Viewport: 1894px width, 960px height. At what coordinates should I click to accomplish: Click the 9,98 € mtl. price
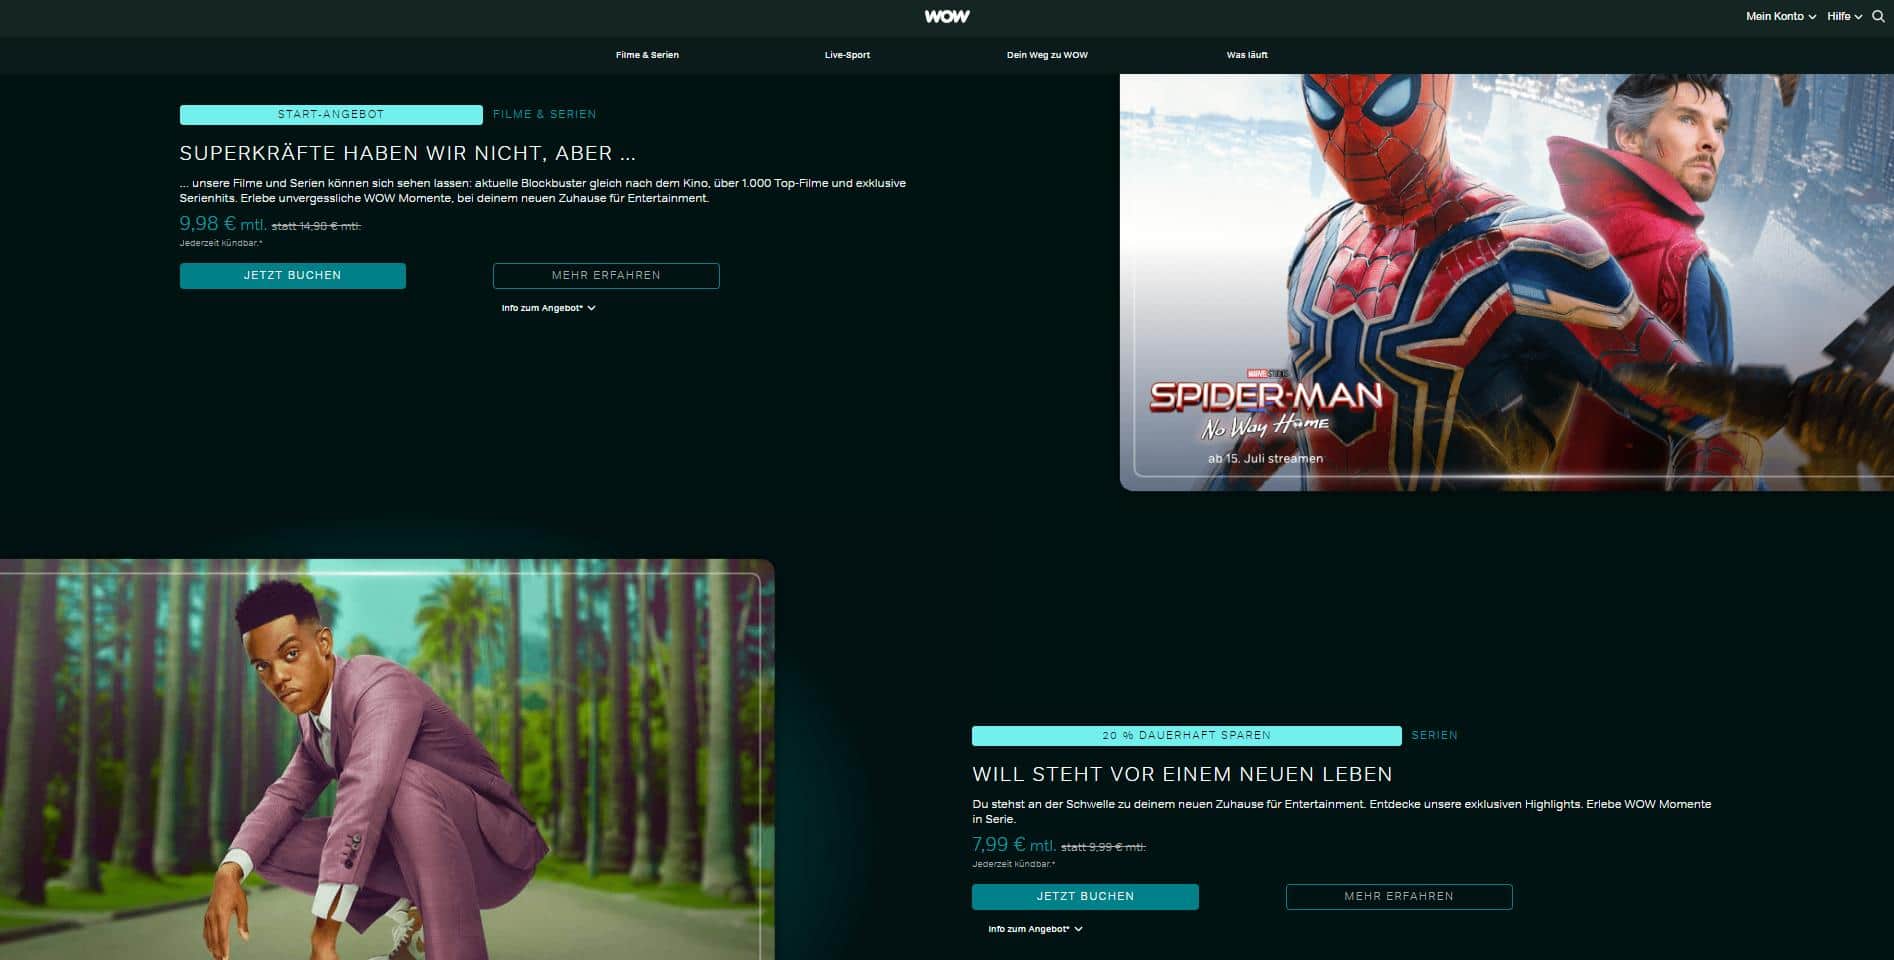click(x=223, y=224)
